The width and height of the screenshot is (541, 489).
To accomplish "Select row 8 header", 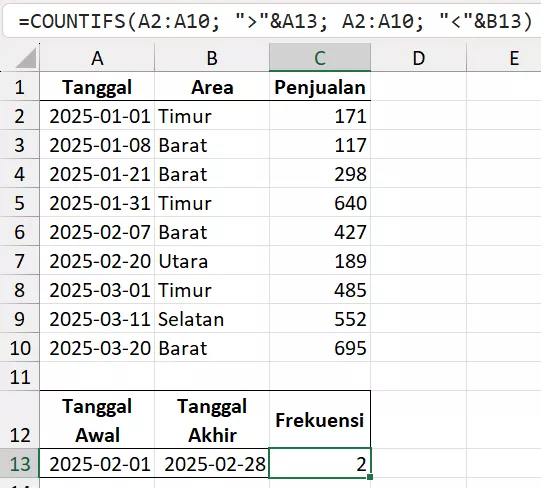I will pos(20,290).
